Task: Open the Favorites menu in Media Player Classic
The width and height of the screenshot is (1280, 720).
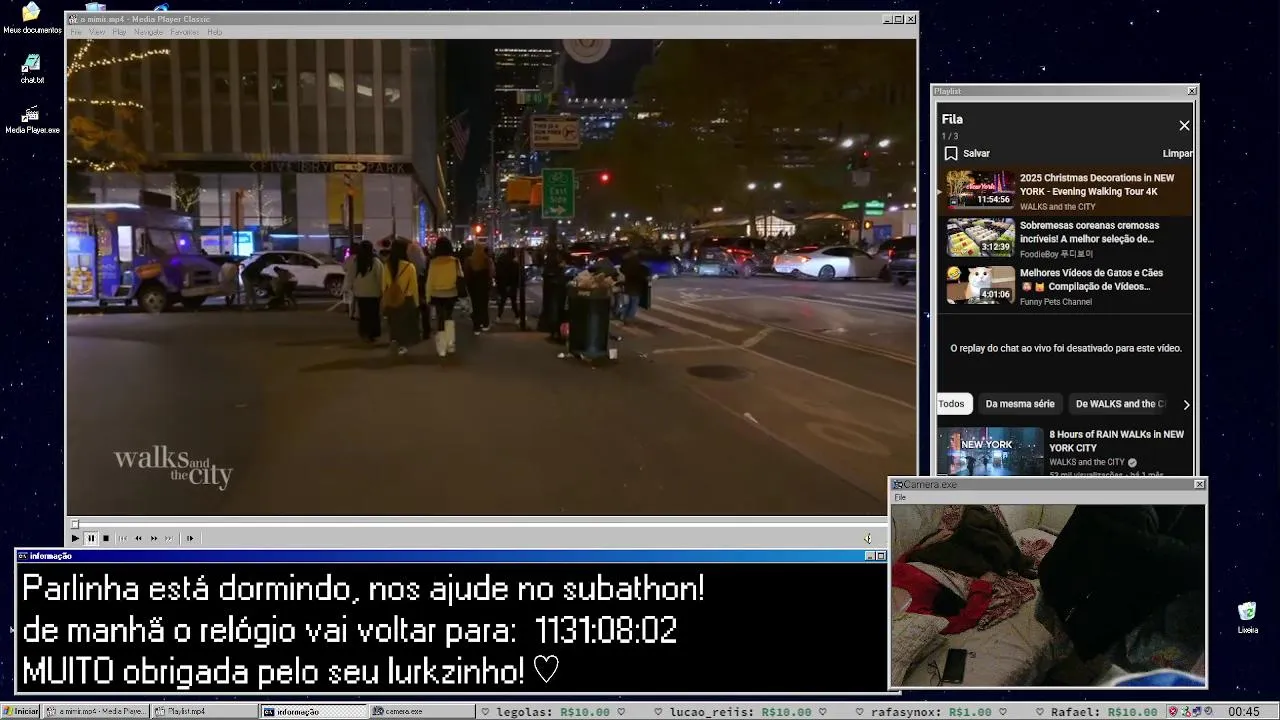Action: (x=184, y=32)
